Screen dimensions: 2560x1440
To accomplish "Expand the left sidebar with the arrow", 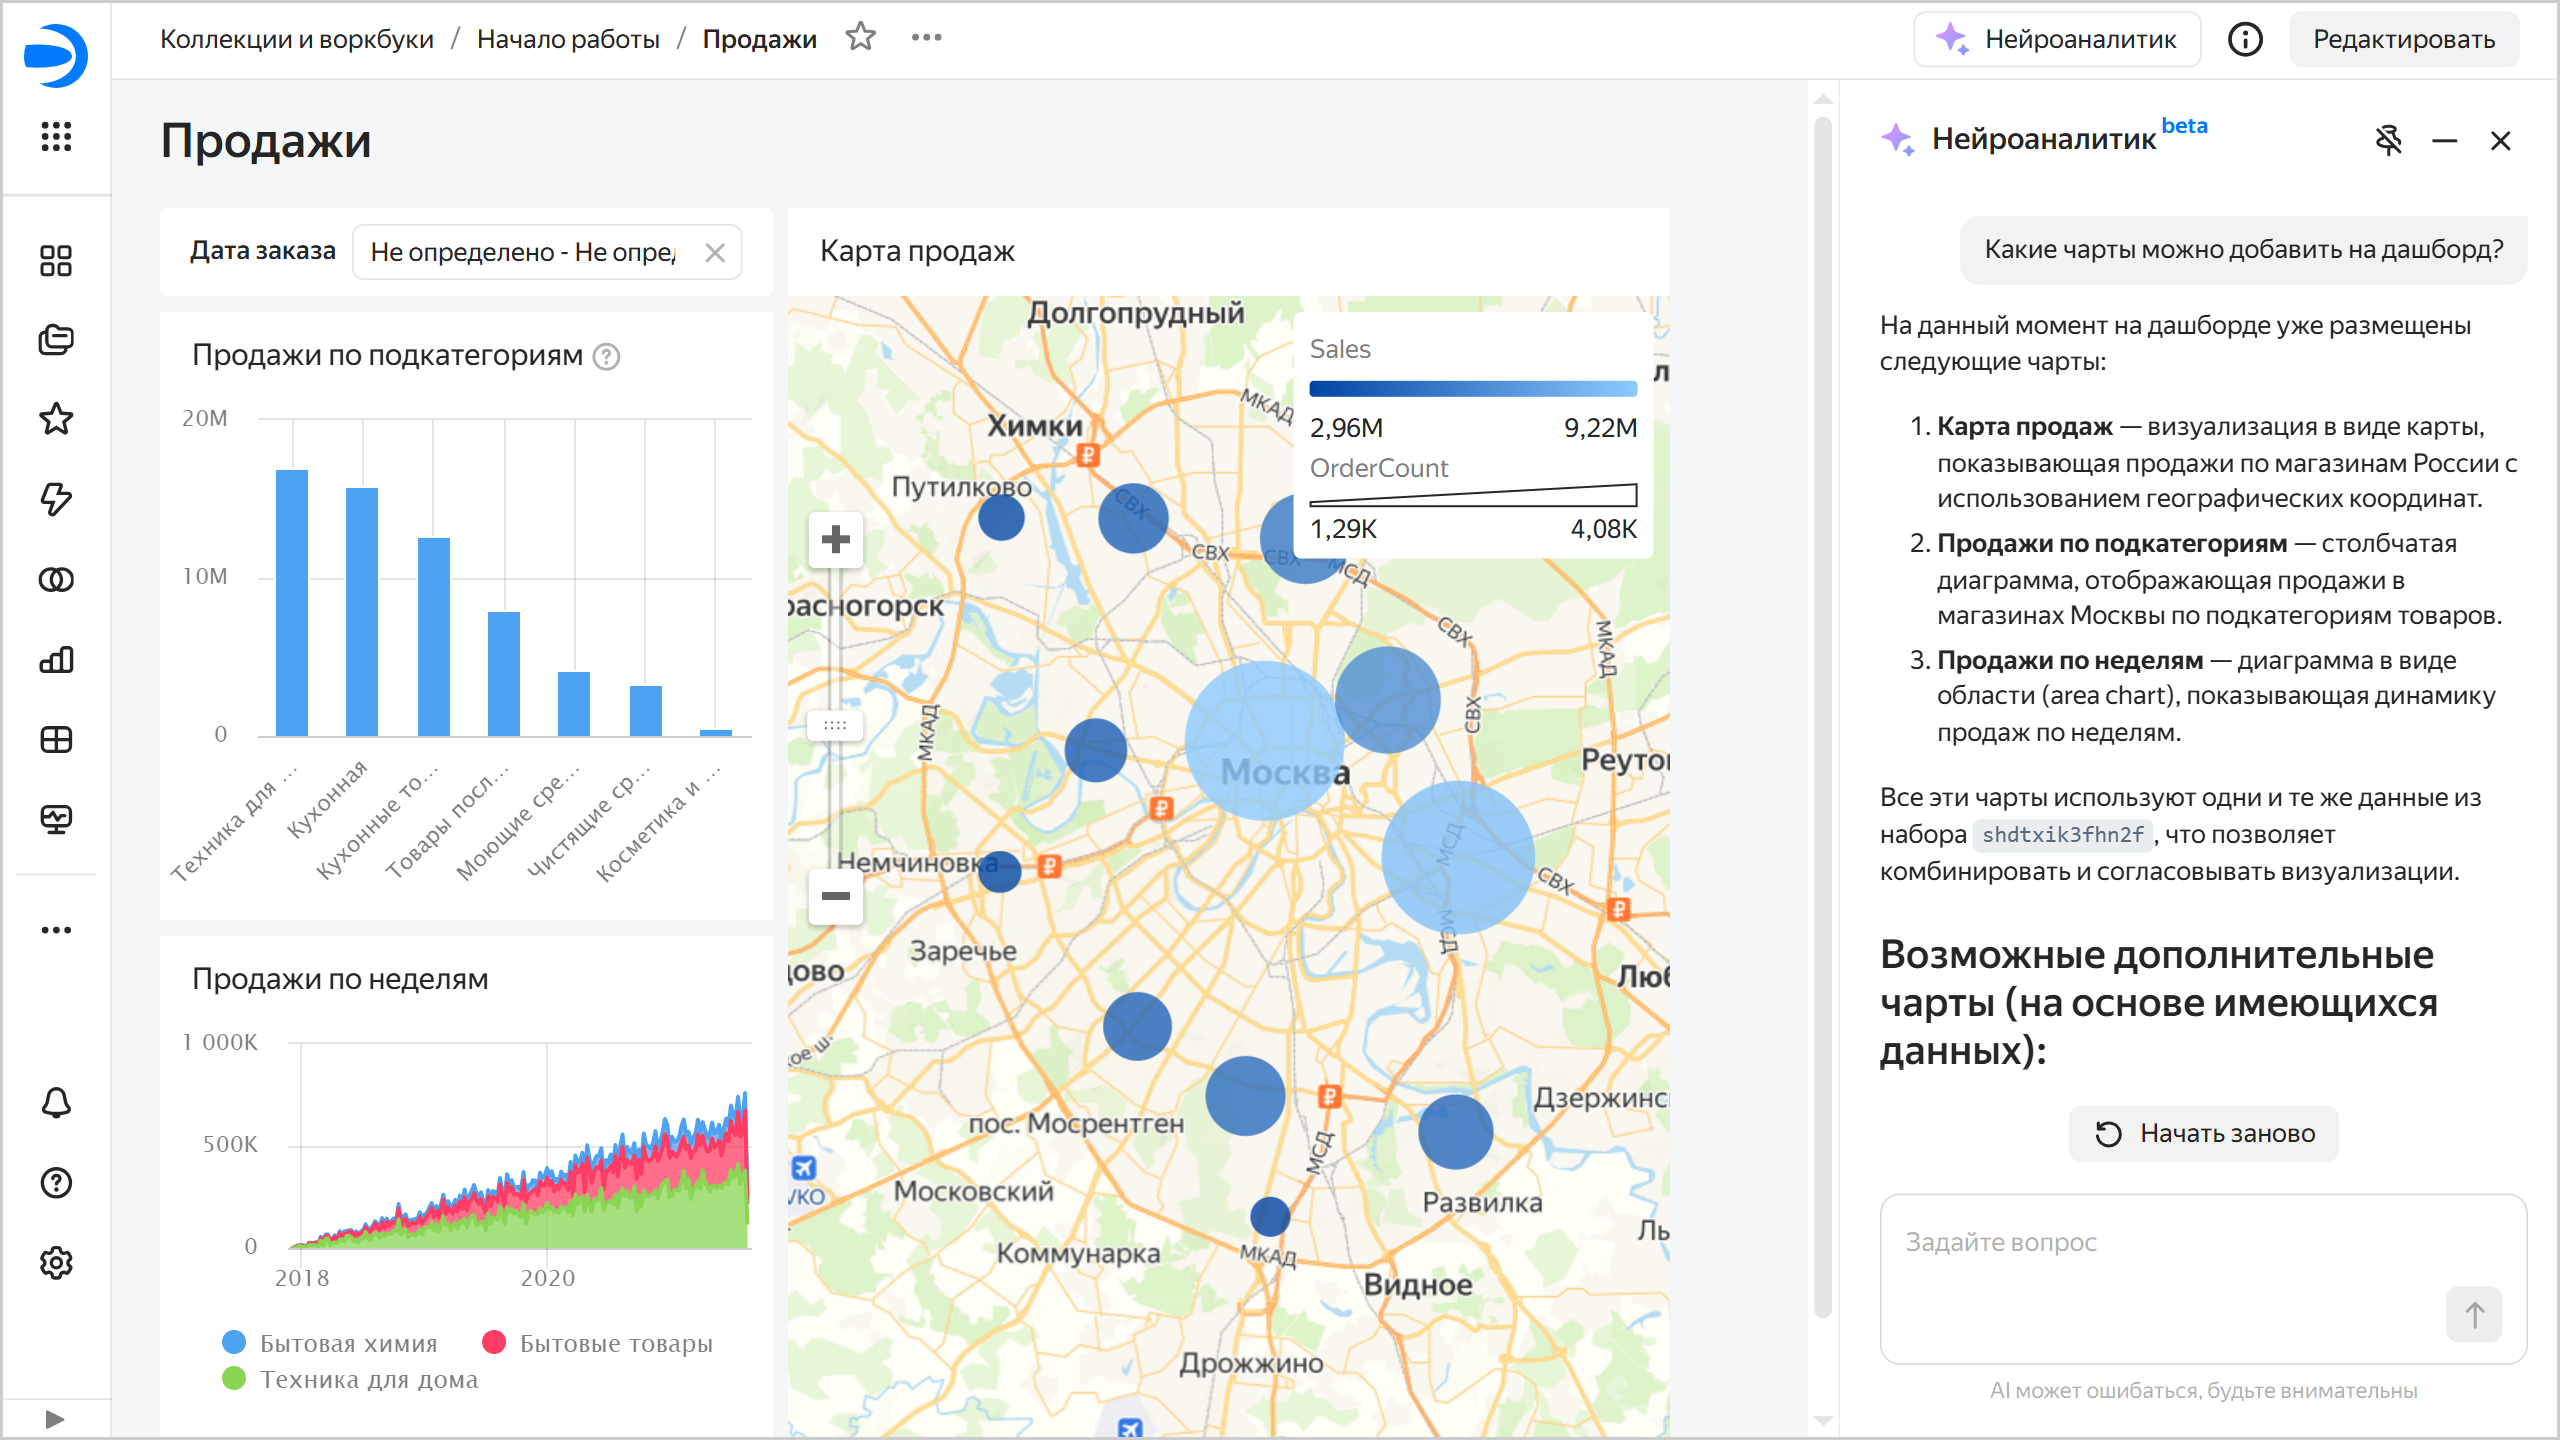I will 55,1418.
